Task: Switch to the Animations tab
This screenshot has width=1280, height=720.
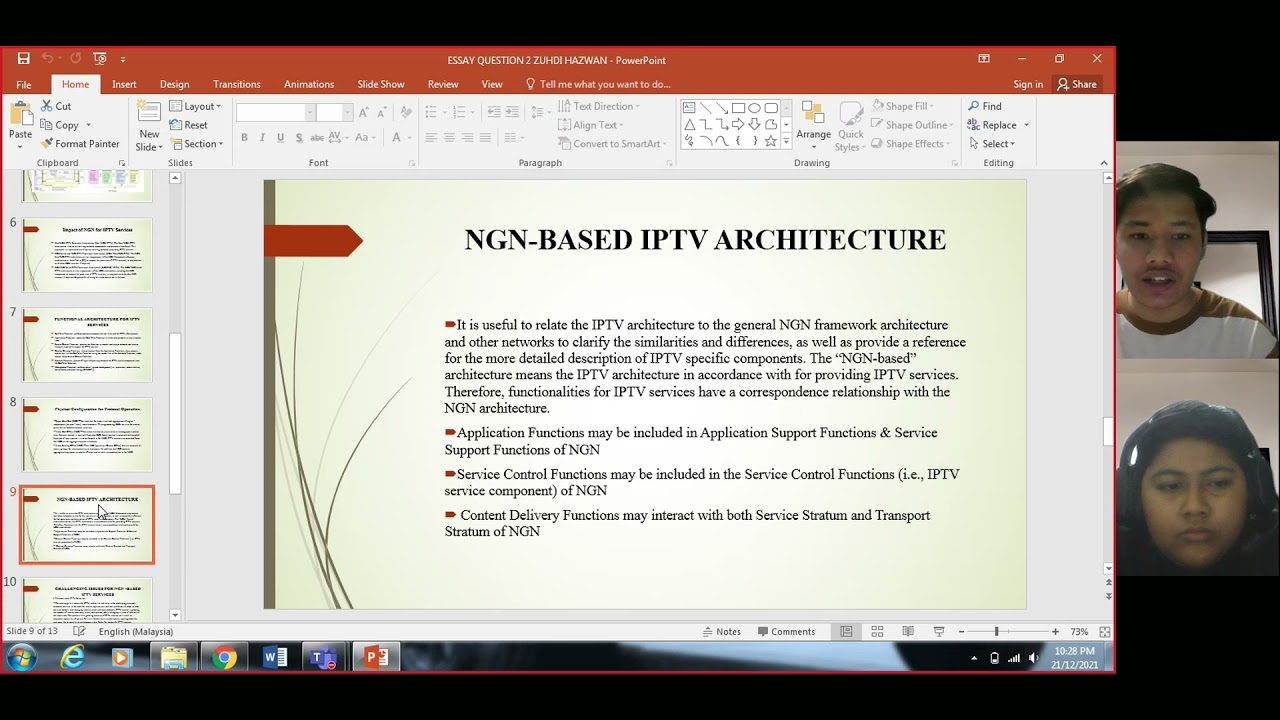Action: click(309, 84)
